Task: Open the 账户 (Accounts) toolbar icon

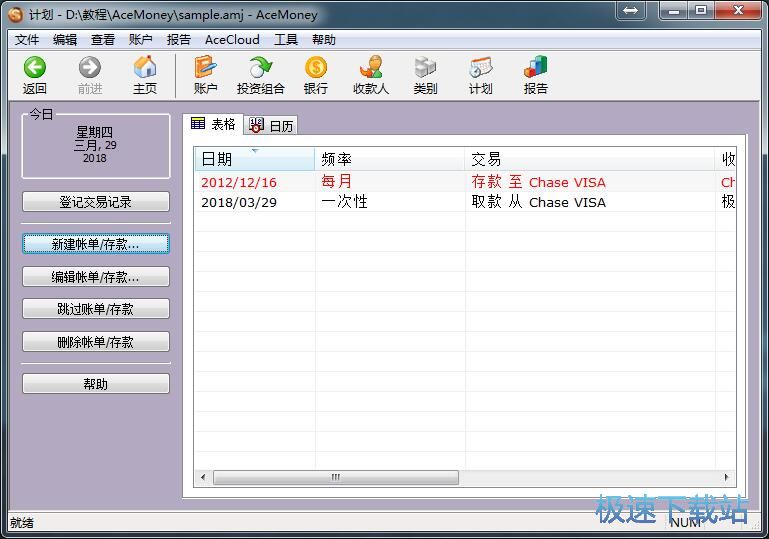Action: click(x=205, y=67)
